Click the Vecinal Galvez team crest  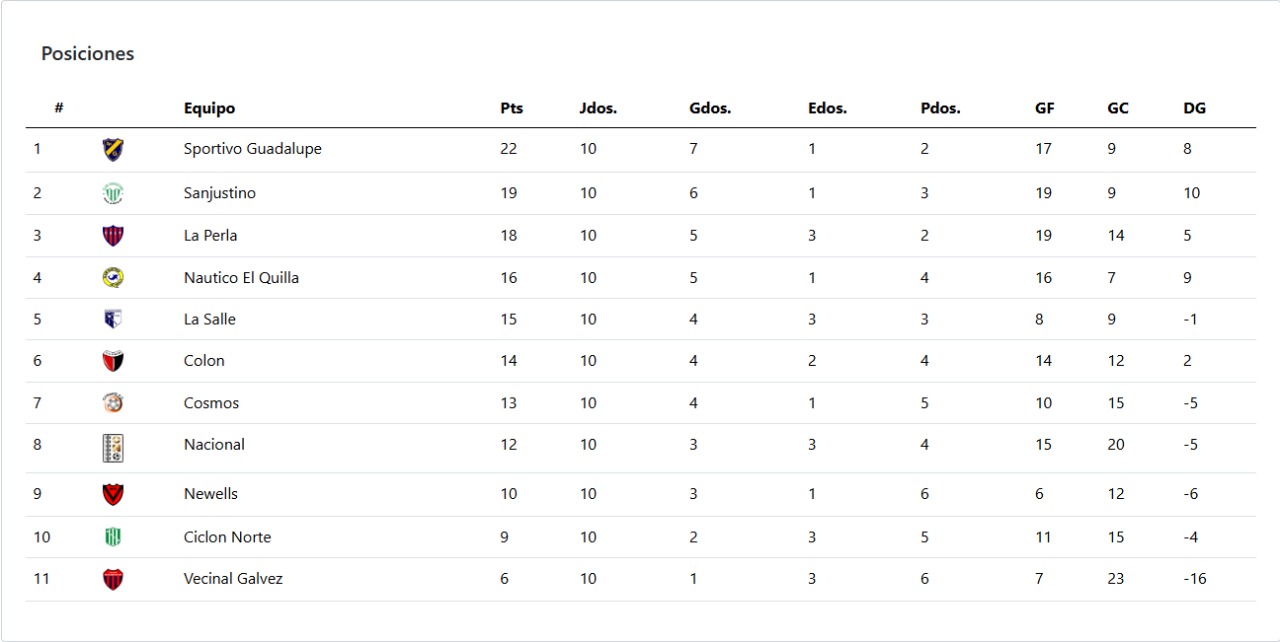pyautogui.click(x=113, y=579)
